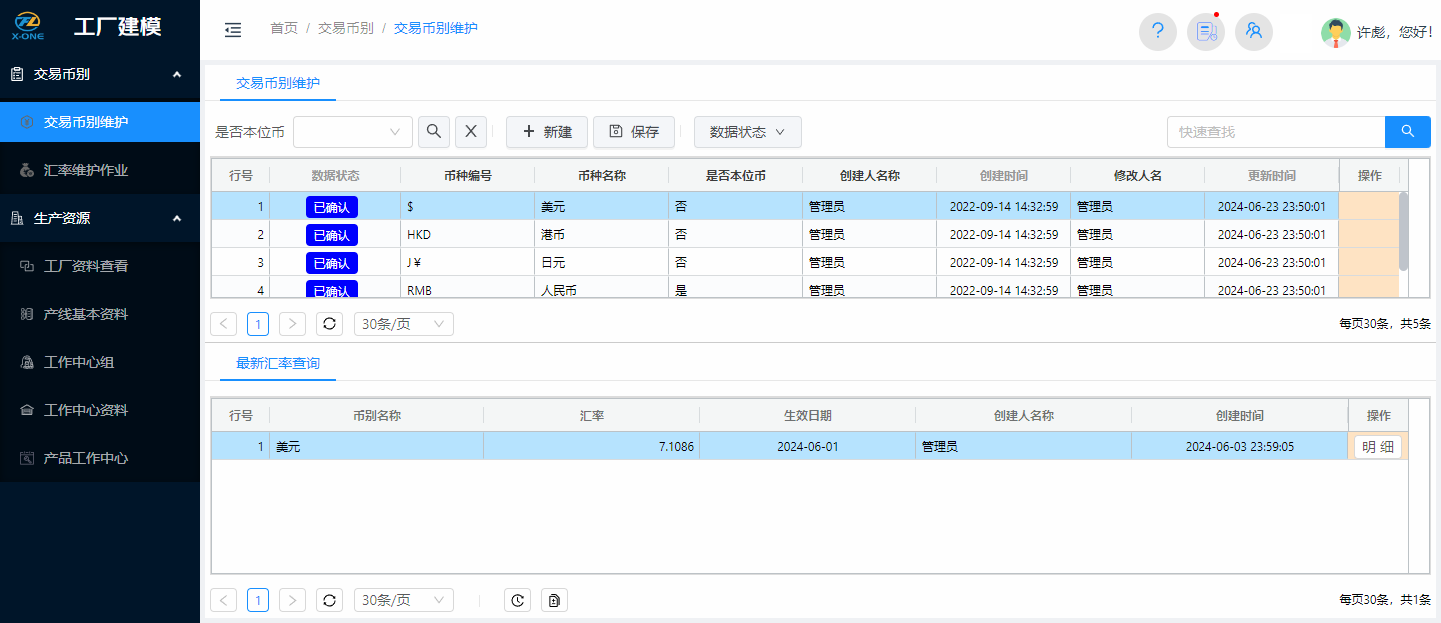Click the document export icon at bottom
1441x623 pixels.
[x=554, y=600]
